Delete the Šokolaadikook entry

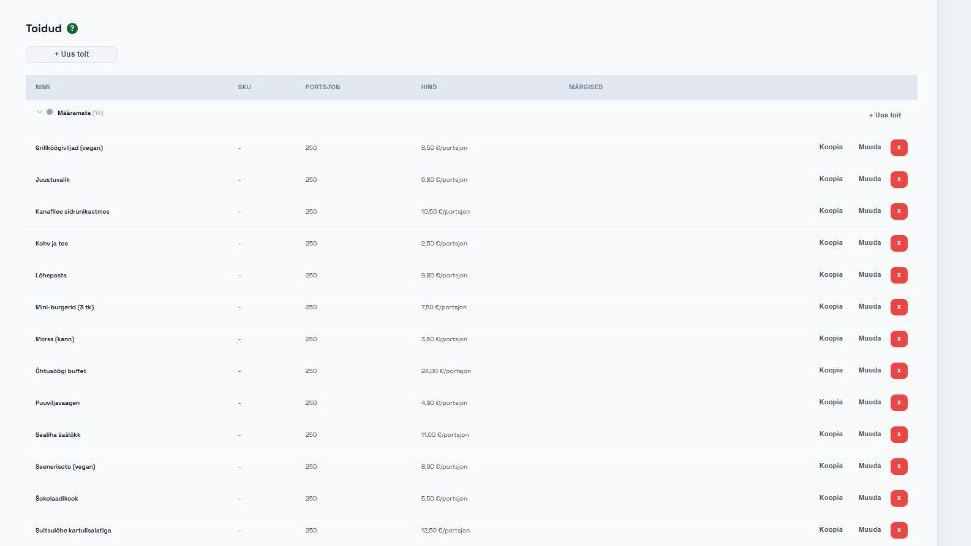[x=899, y=498]
